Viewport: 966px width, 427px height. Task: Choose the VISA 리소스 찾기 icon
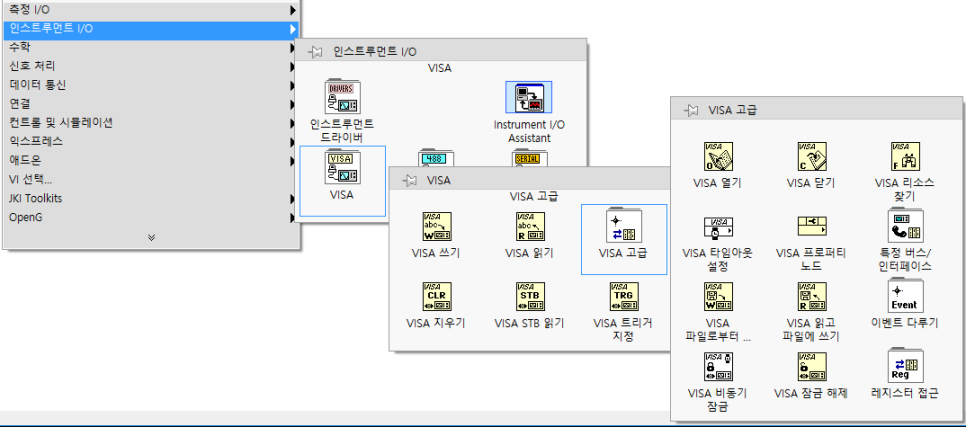904,157
